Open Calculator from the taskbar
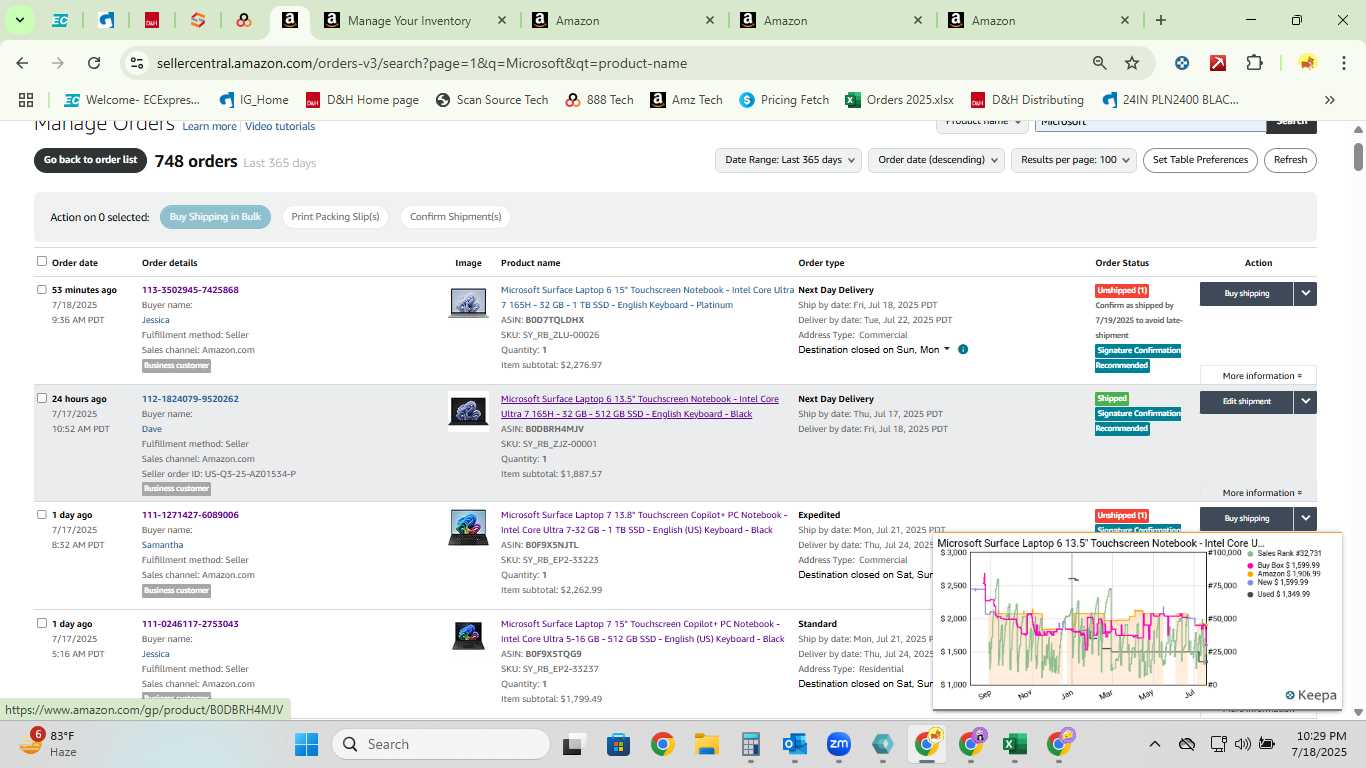Image resolution: width=1366 pixels, height=768 pixels. [x=751, y=744]
